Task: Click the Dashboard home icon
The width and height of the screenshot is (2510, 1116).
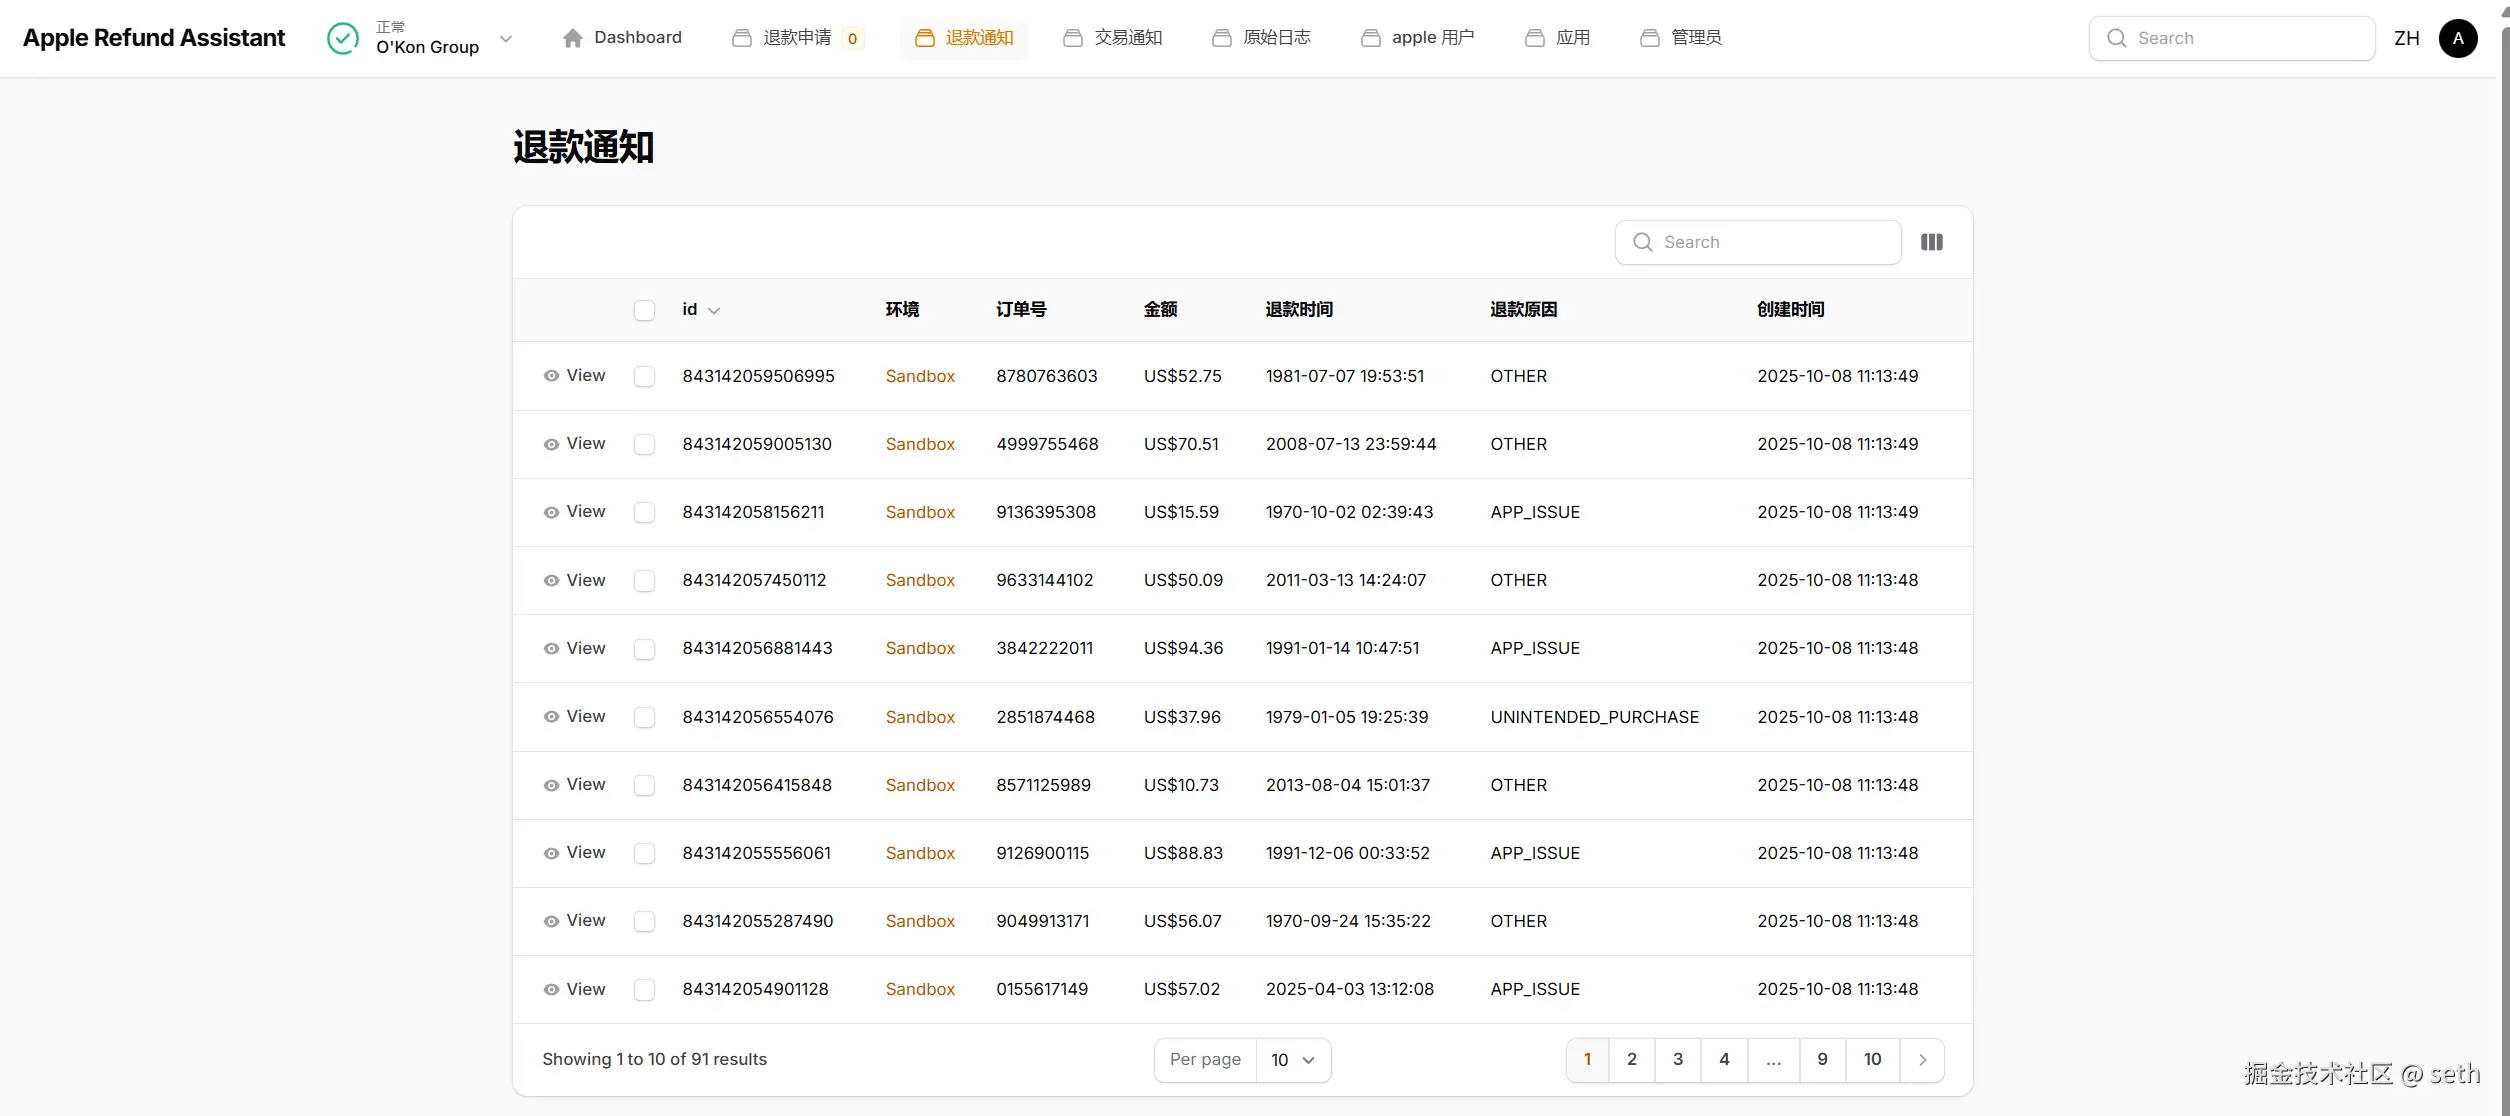Action: coord(572,38)
